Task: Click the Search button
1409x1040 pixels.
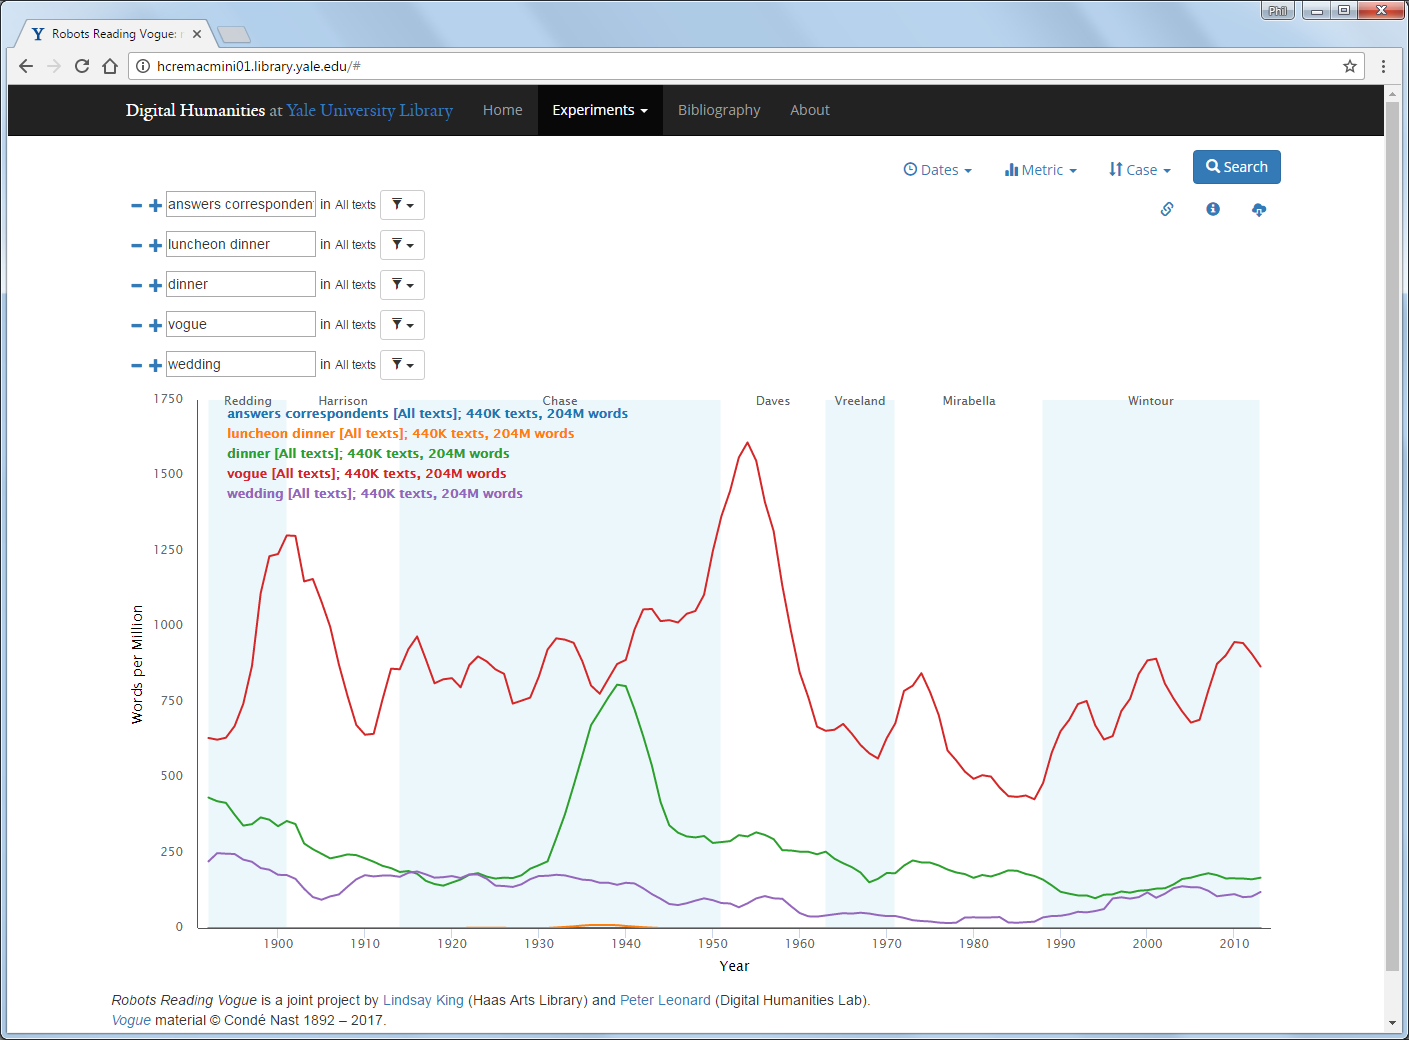Action: pyautogui.click(x=1237, y=167)
